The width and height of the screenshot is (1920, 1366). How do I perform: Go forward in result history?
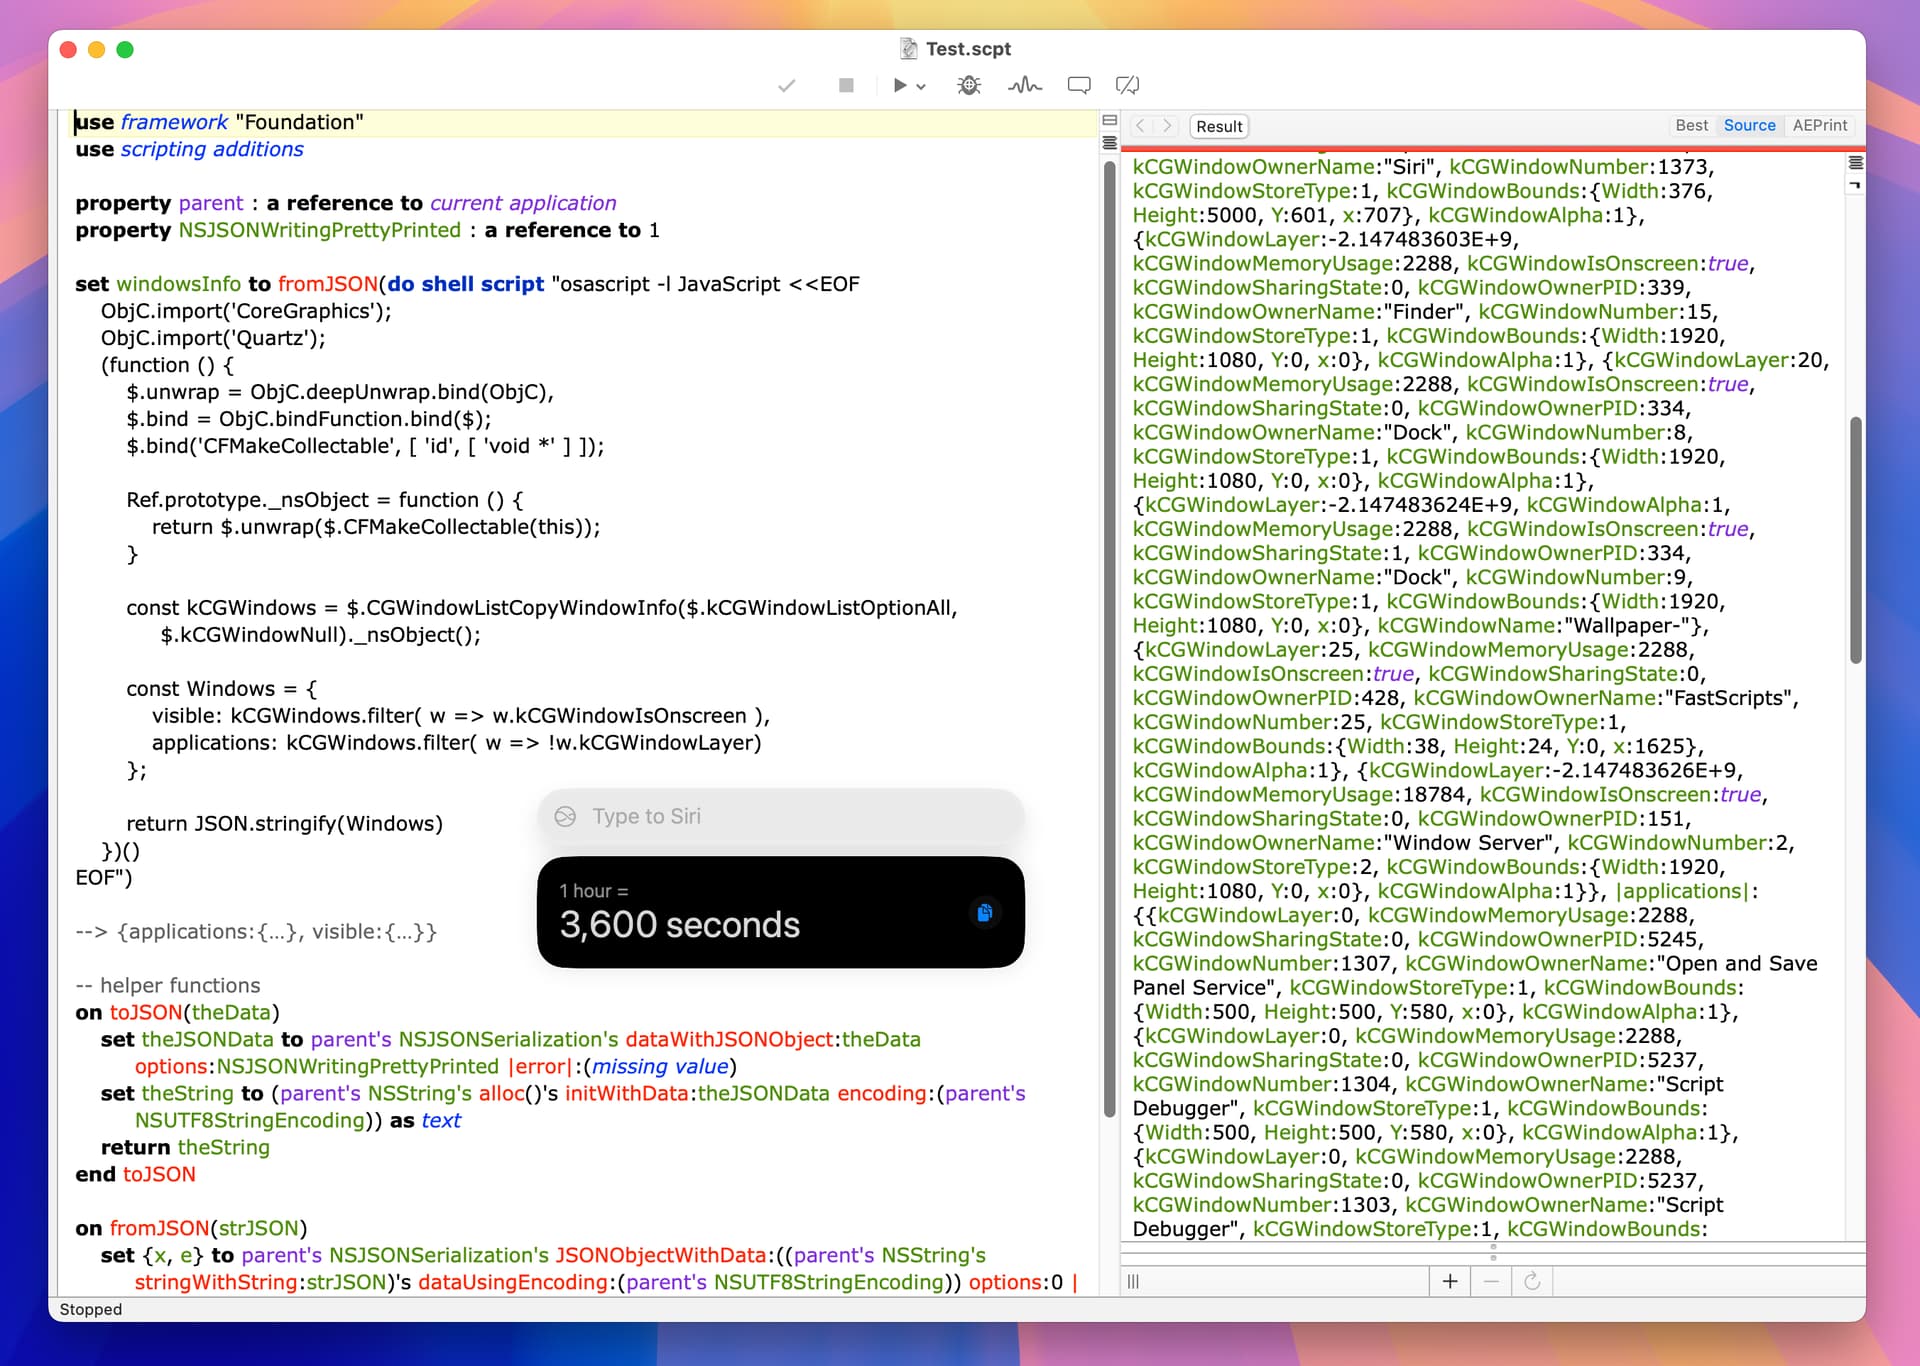click(x=1166, y=126)
